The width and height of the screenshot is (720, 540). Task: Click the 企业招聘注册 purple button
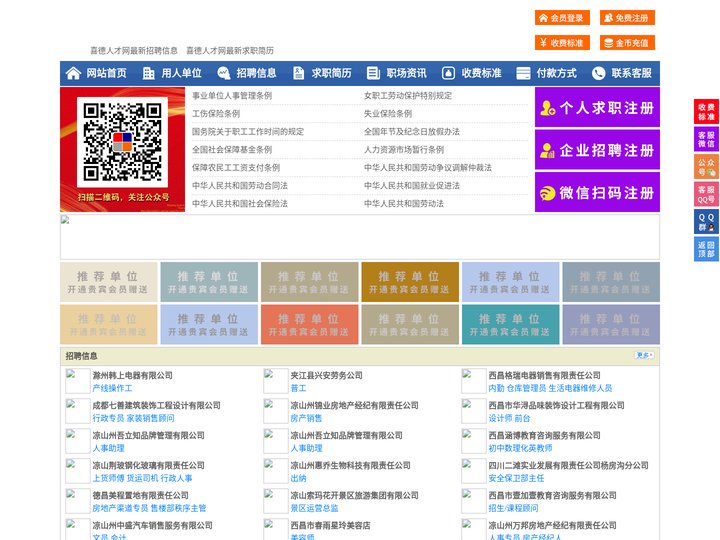click(x=597, y=150)
